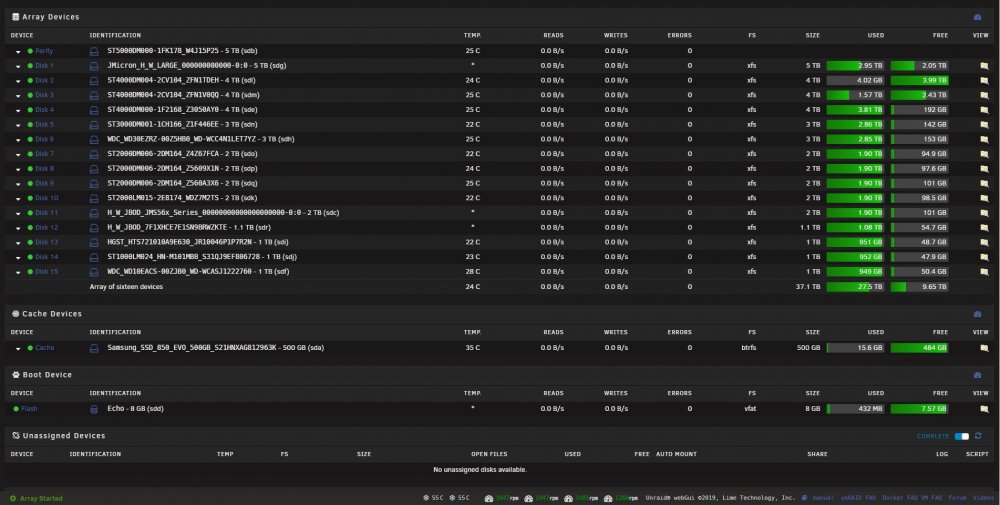Screen dimensions: 1000x505
Task: Open the Disk 11 device link
Action: point(47,213)
